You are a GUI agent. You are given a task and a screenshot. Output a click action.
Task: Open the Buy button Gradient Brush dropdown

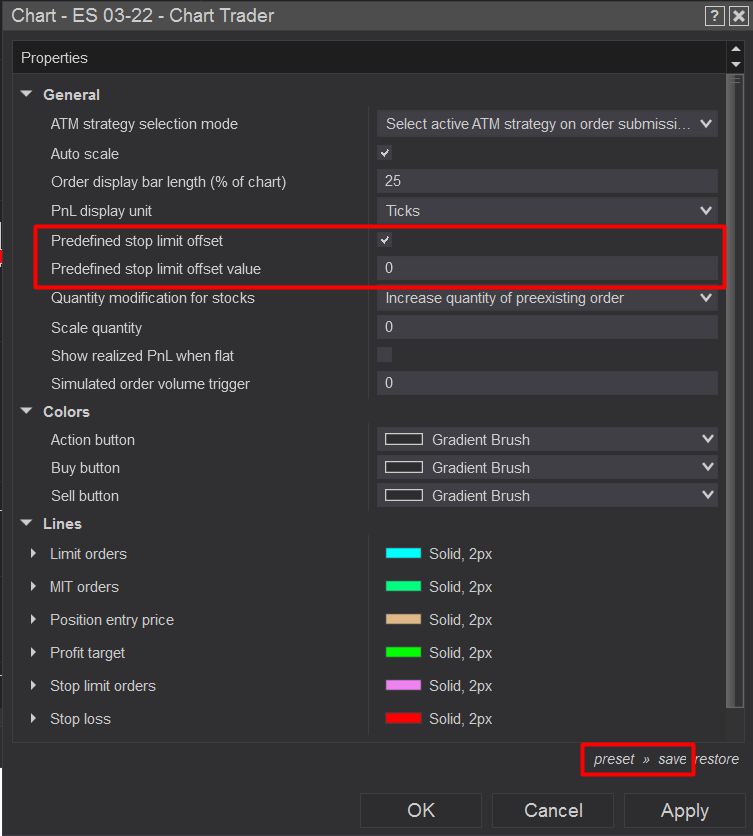coord(548,467)
